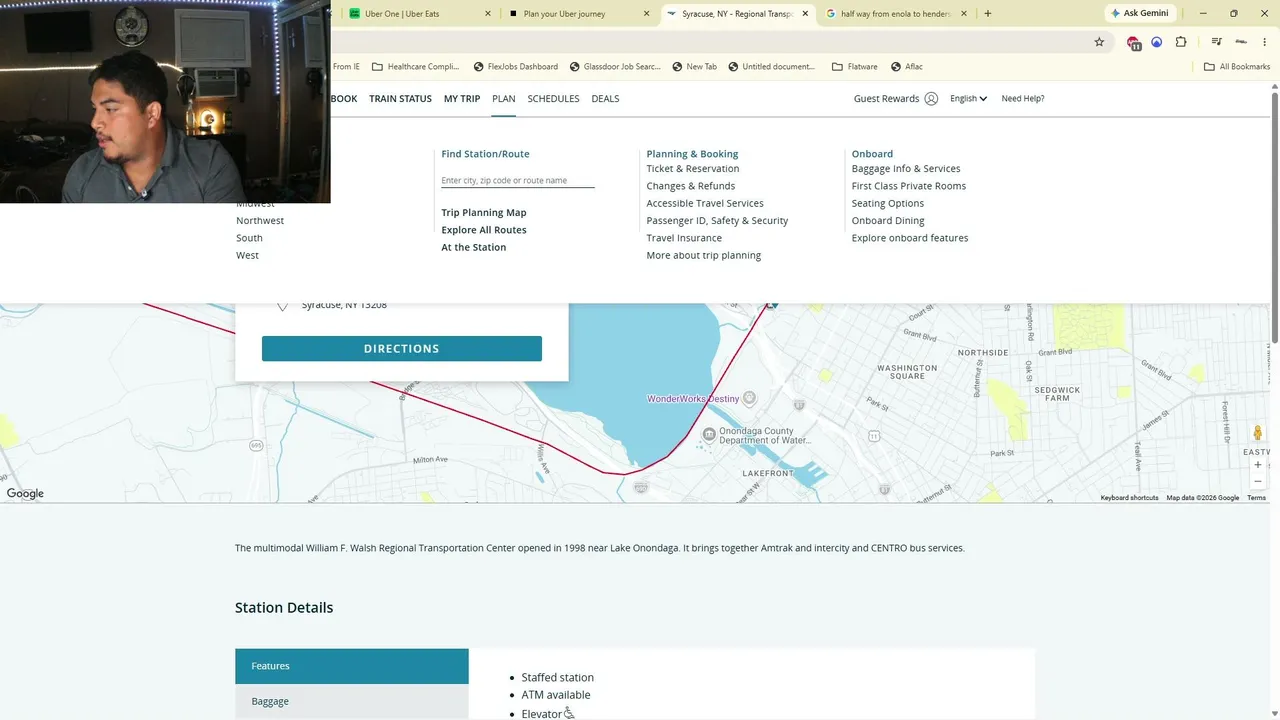Open the Glassdoor Job Search bookmark

point(615,67)
